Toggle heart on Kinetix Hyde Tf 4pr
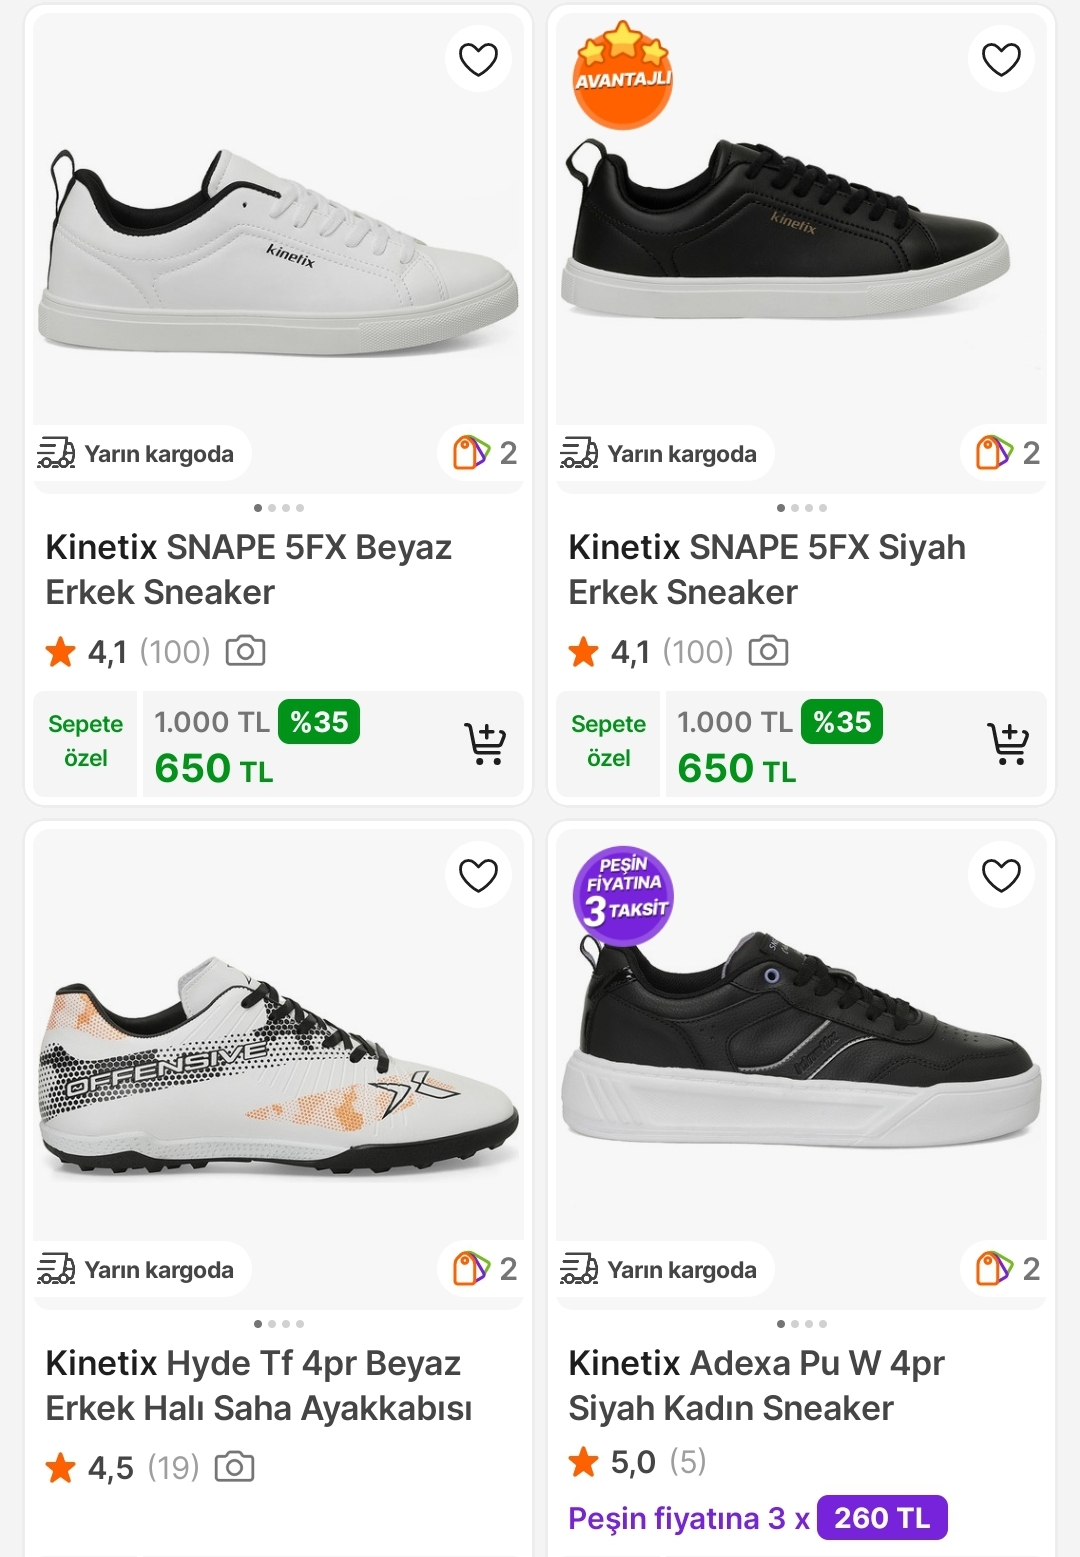 (x=478, y=876)
